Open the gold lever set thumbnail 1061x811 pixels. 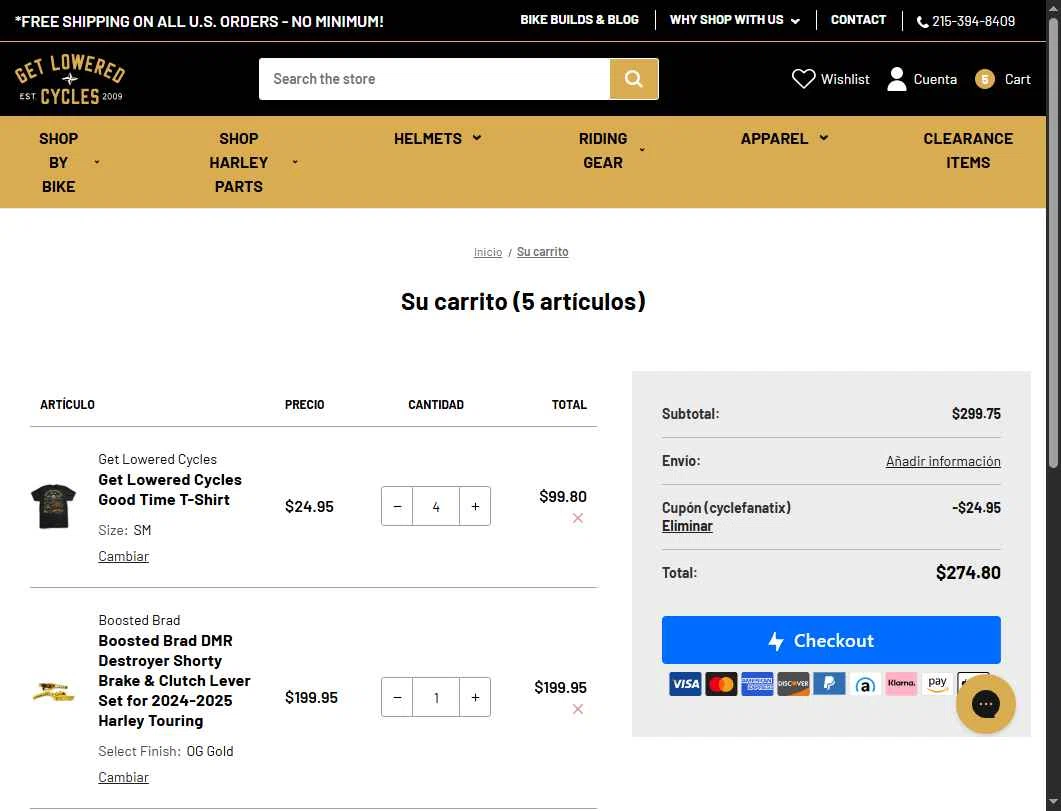click(x=53, y=692)
